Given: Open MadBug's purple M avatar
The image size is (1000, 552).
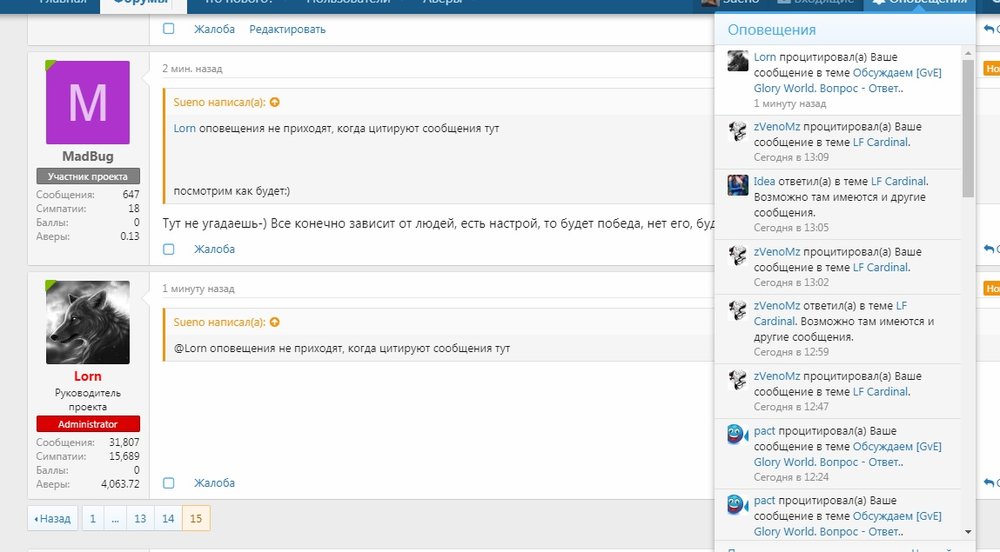Looking at the screenshot, I should pos(88,102).
